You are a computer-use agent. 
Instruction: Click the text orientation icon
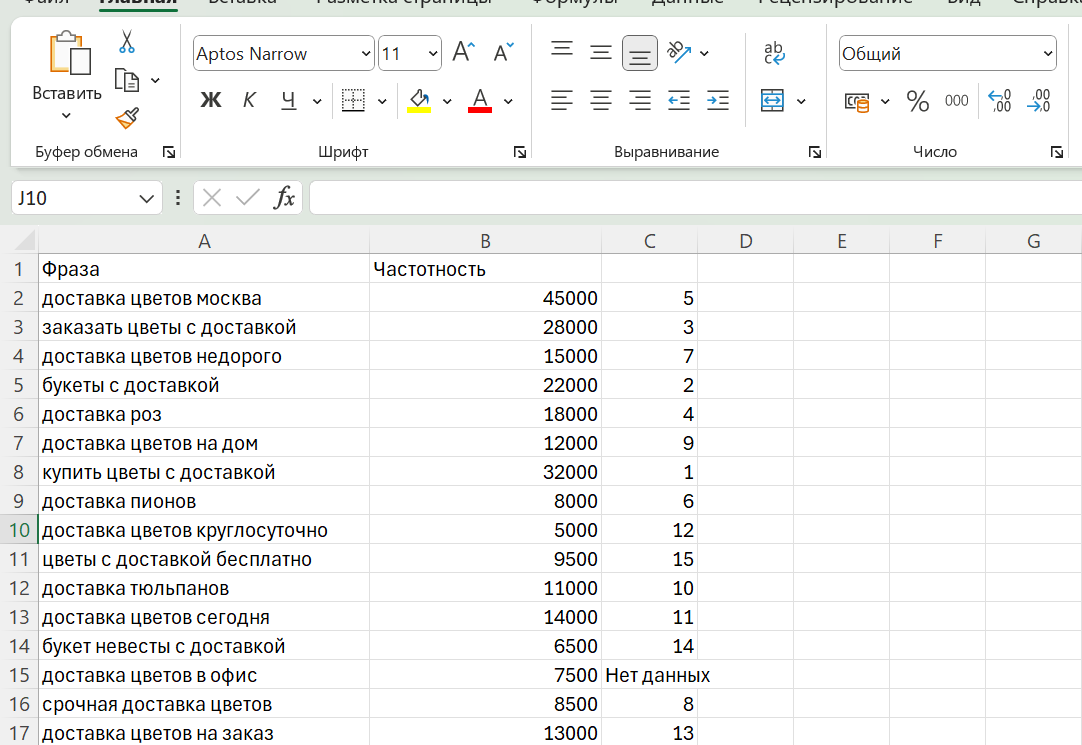tap(679, 52)
